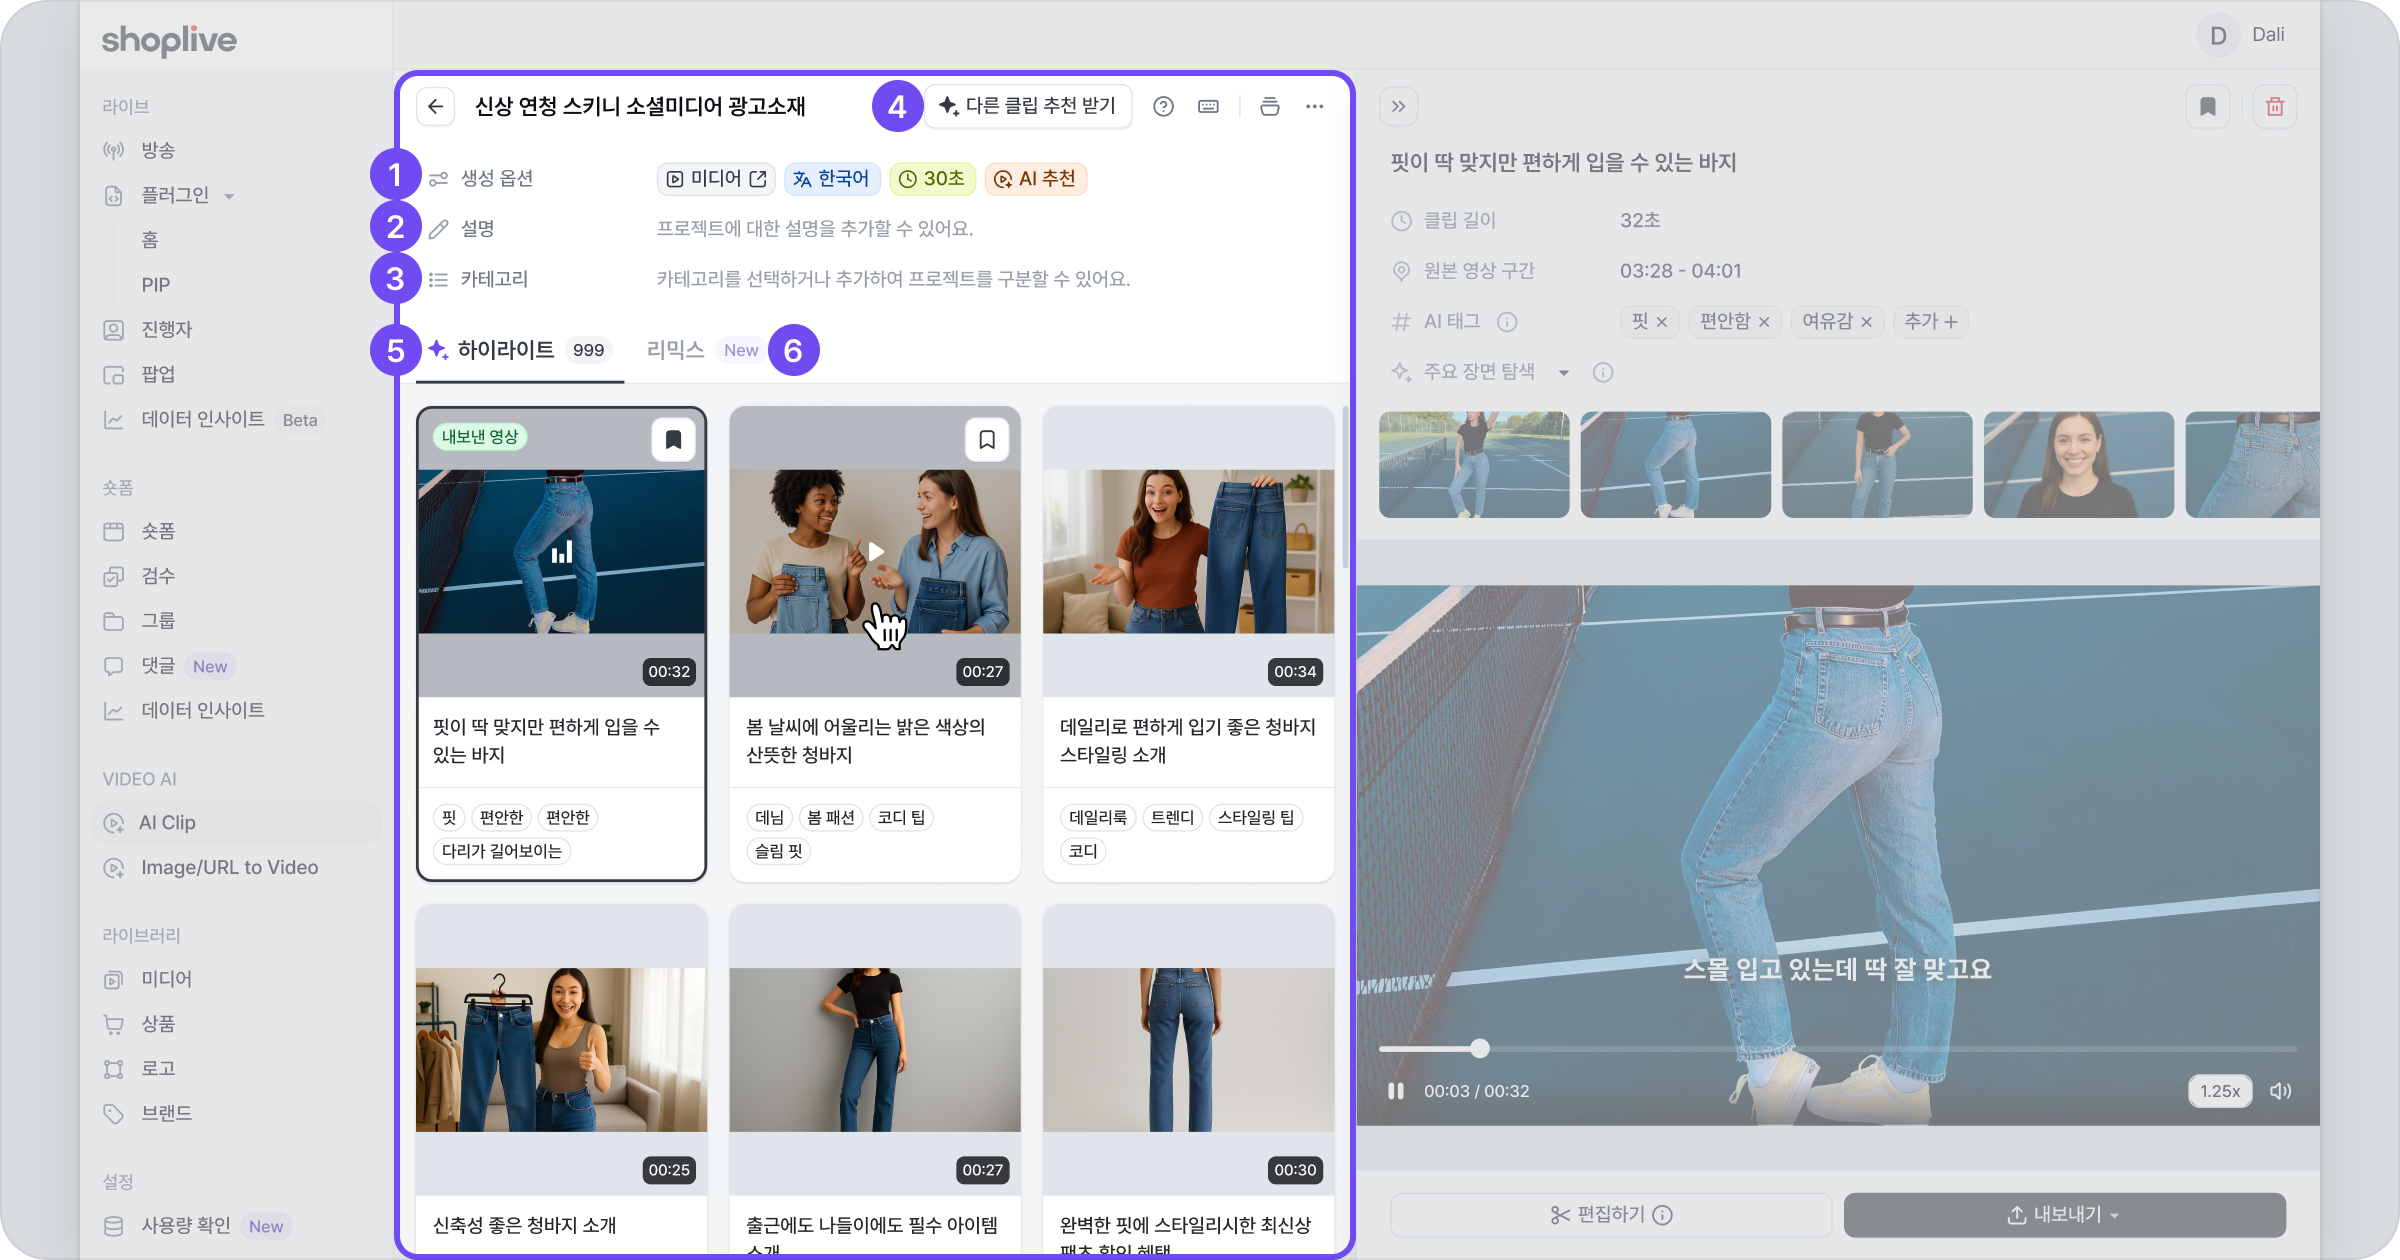This screenshot has width=2400, height=1260.
Task: Add a new AI tag with 추가 +
Action: click(x=1930, y=321)
